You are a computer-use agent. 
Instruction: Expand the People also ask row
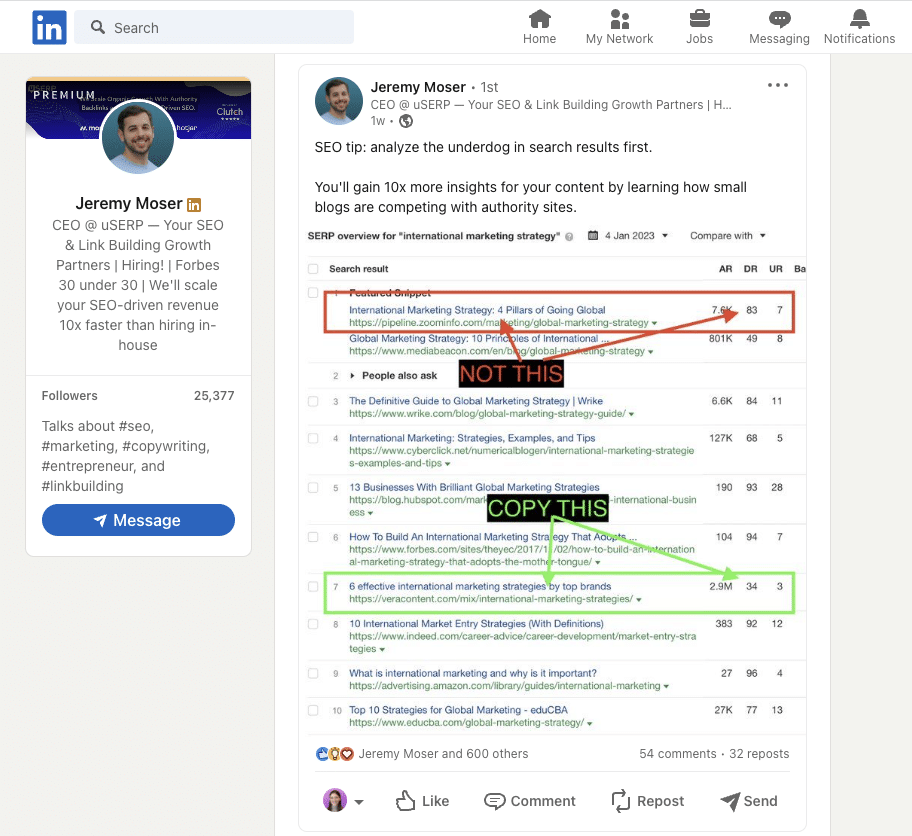[x=352, y=376]
